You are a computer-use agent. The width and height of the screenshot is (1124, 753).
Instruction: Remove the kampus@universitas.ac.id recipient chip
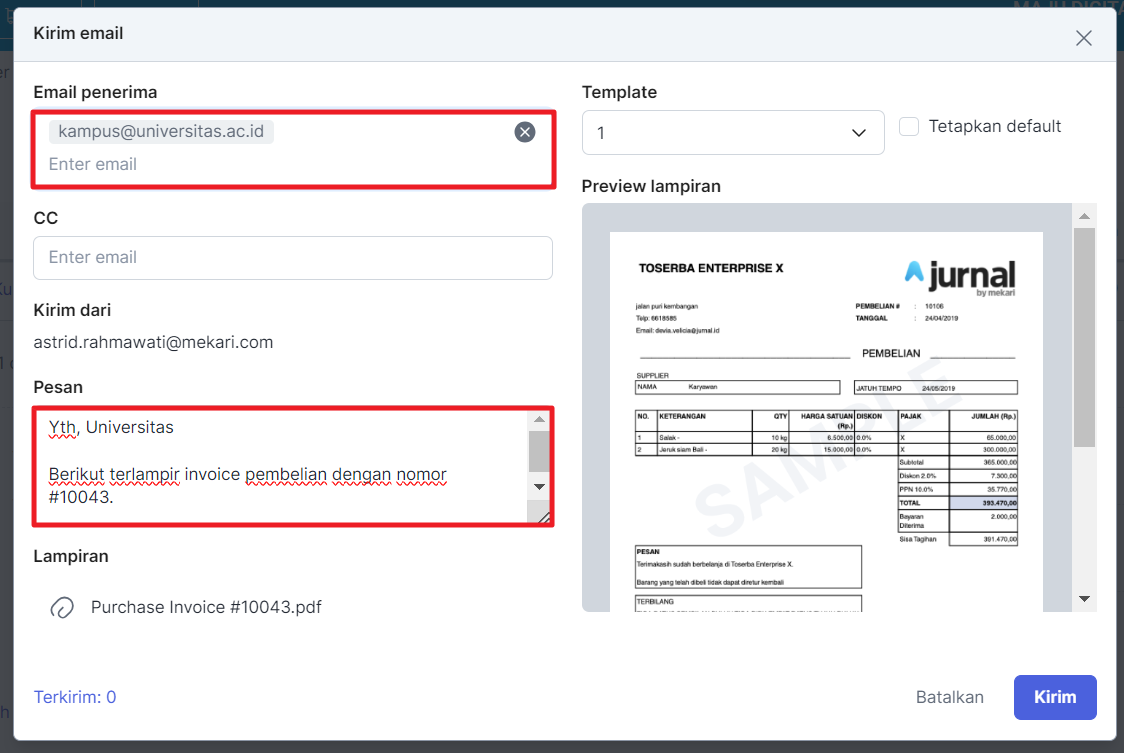pyautogui.click(x=525, y=132)
